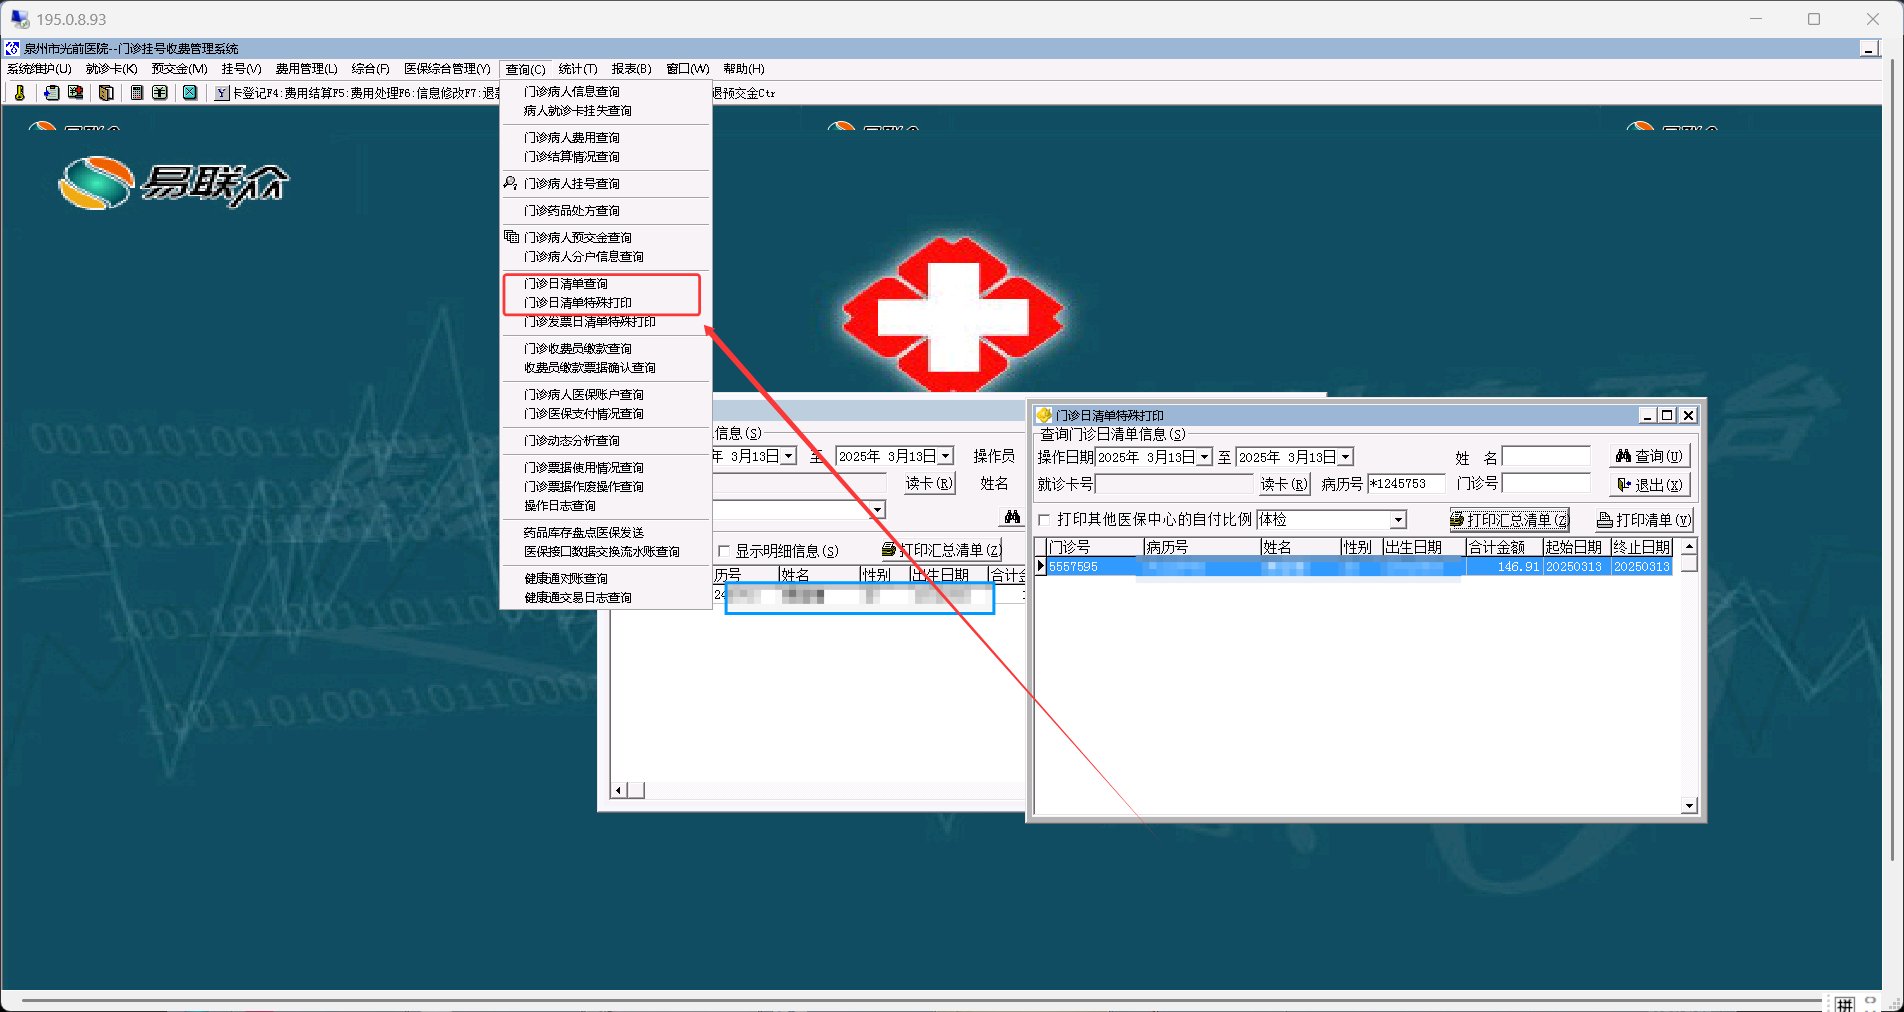Select 门诊日清单查询 menu entry

[566, 284]
